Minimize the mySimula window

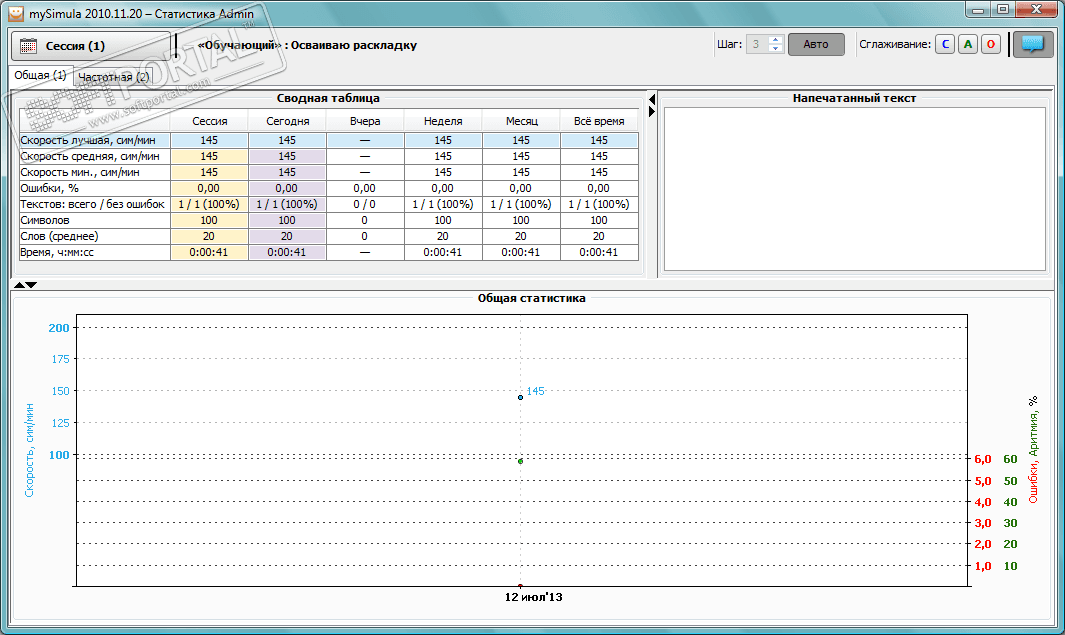pos(978,10)
